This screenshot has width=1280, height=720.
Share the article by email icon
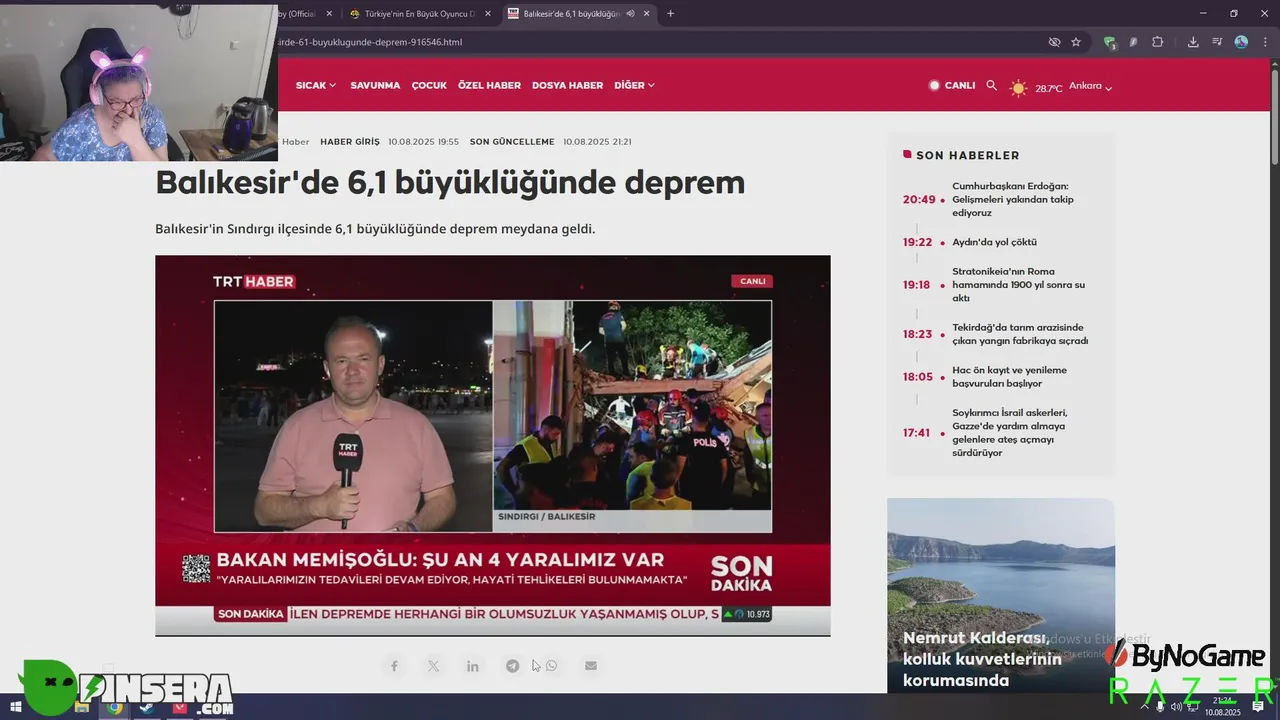tap(591, 666)
